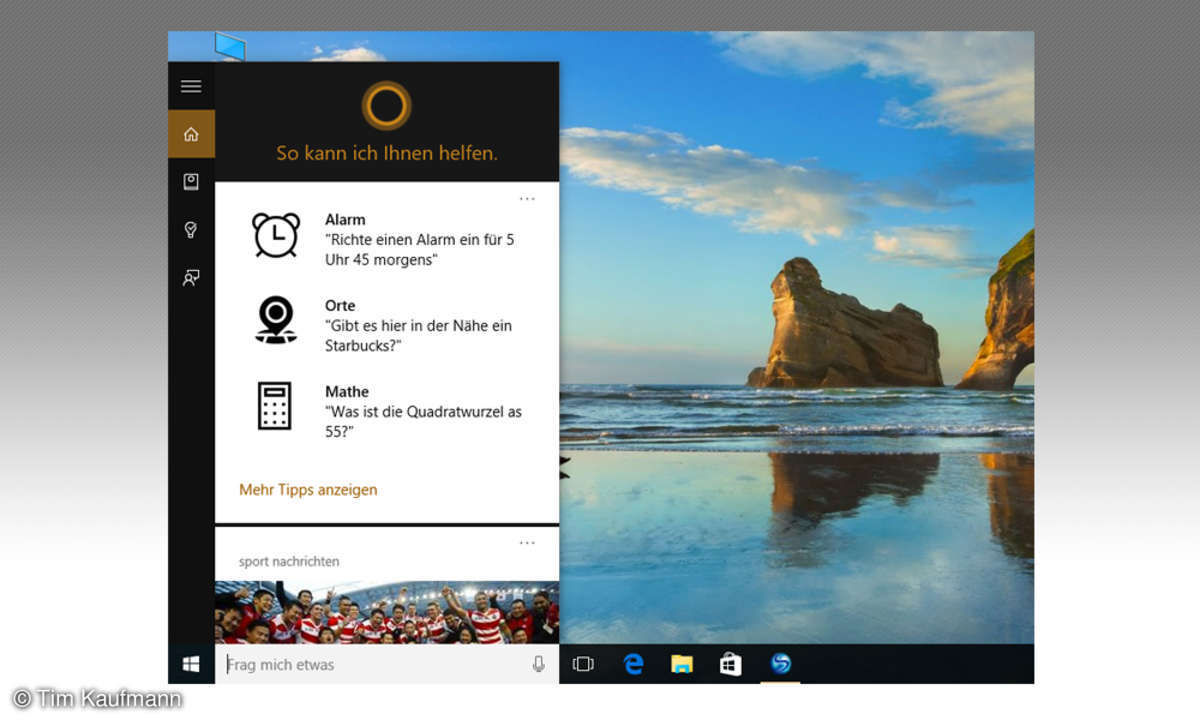Open the Feedback icon in Cortana sidebar
The width and height of the screenshot is (1200, 720).
(x=191, y=278)
